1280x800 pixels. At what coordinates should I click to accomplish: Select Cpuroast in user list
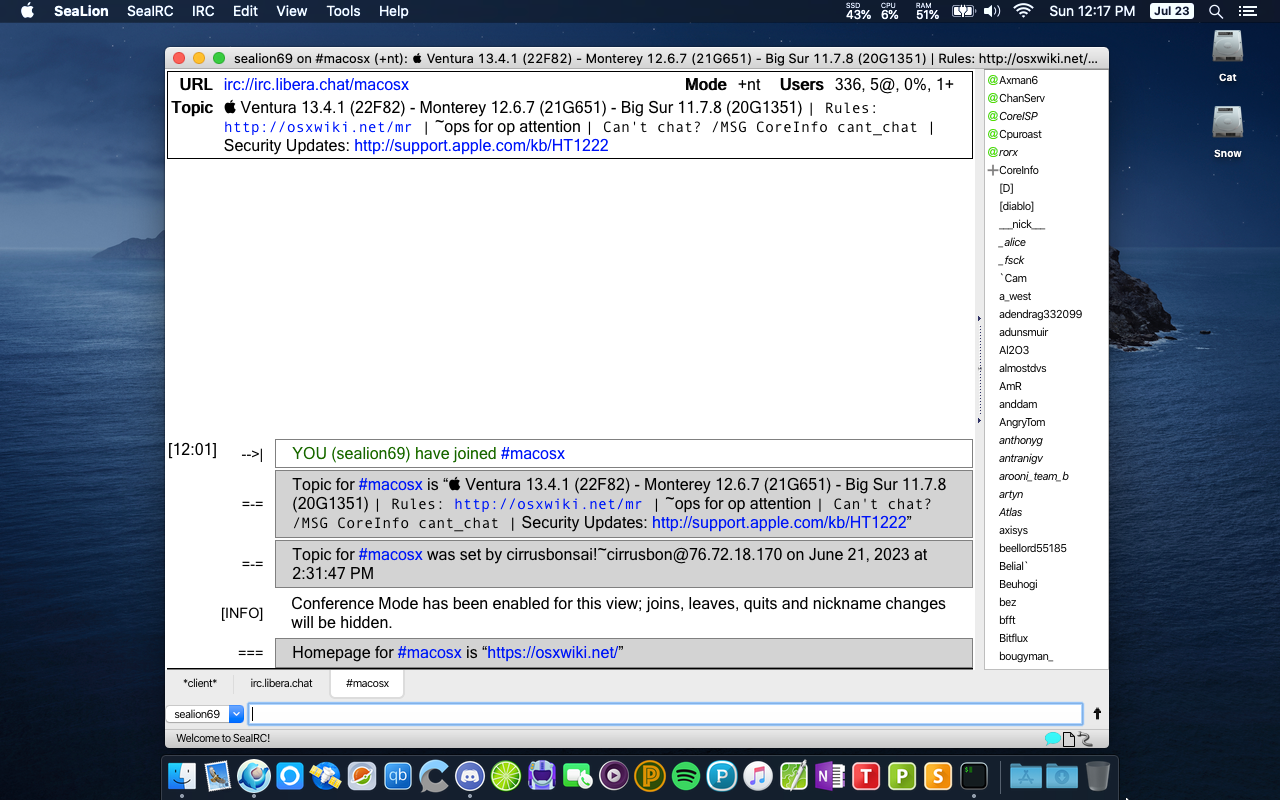[x=1020, y=134]
